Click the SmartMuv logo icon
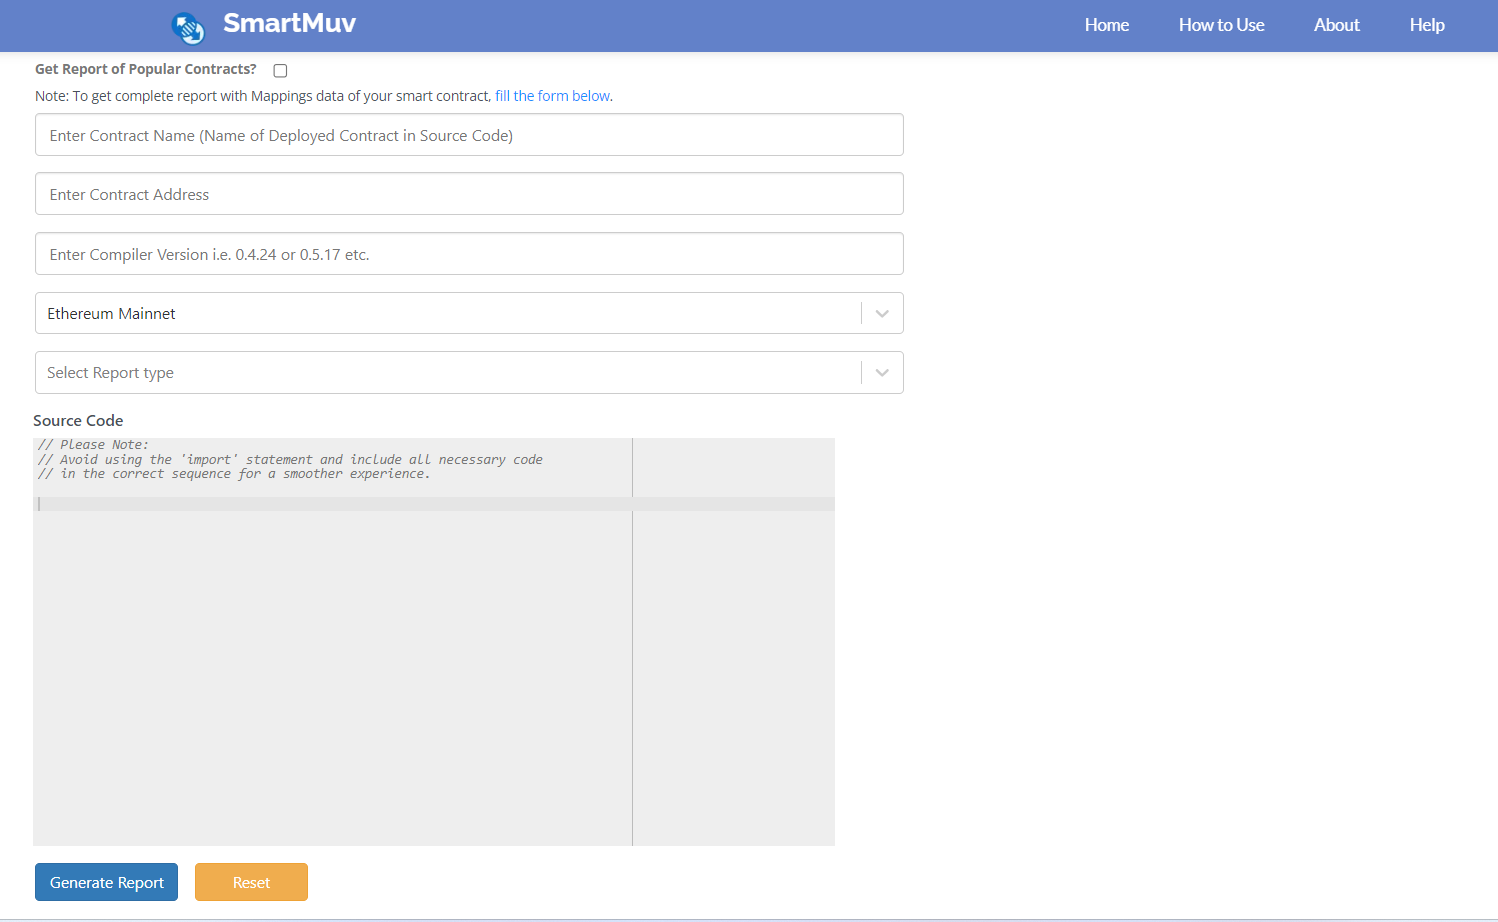 (188, 28)
